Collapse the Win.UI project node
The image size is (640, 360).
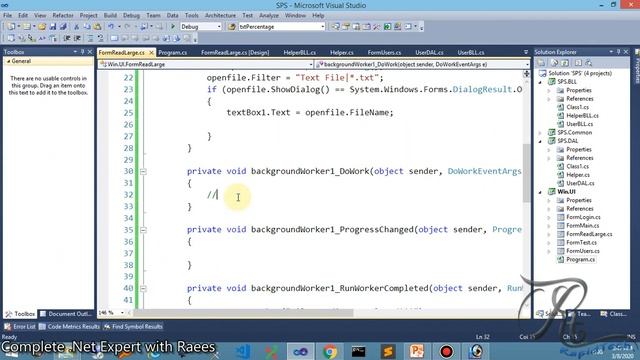[541, 192]
